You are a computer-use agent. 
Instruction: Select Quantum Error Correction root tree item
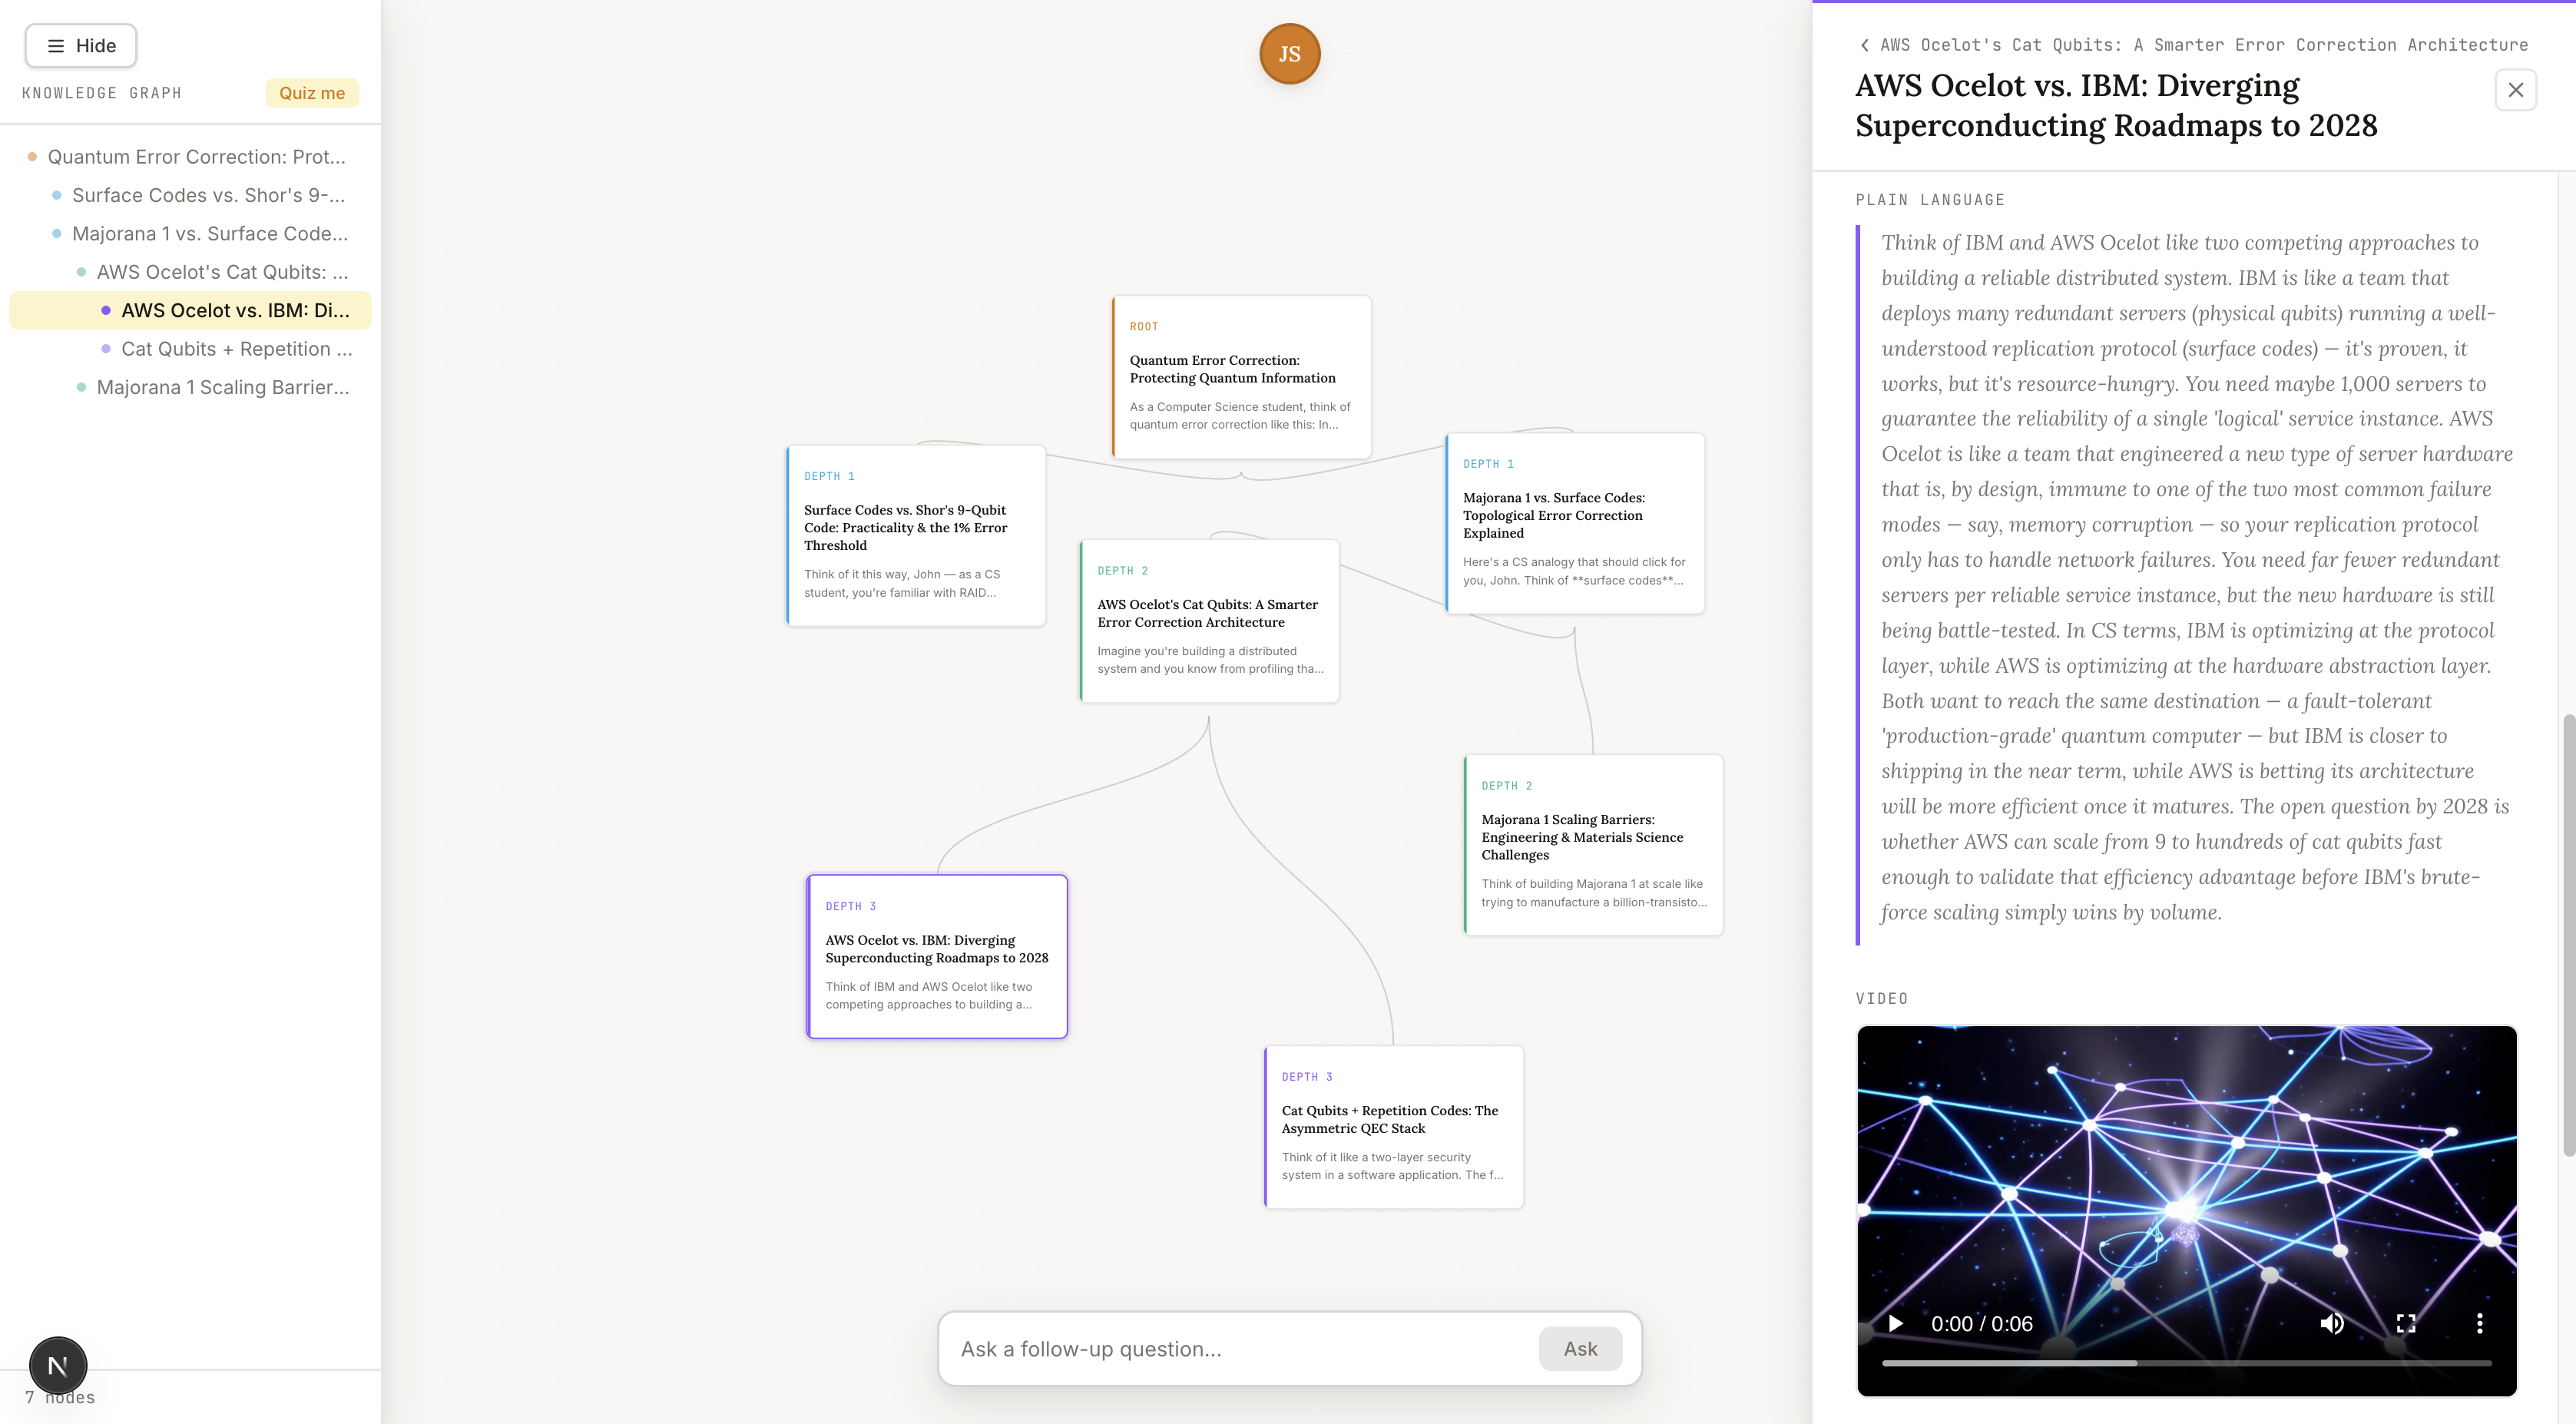coord(196,157)
